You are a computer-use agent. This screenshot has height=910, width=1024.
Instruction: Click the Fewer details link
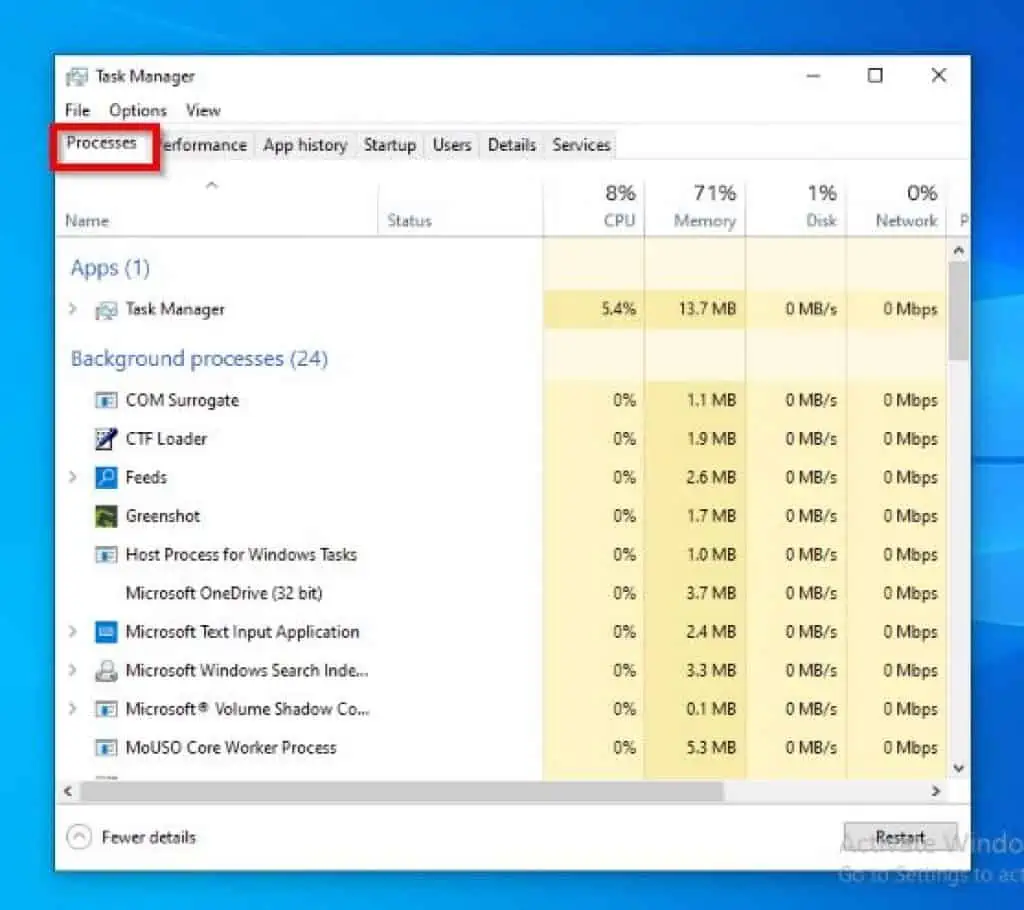tap(149, 837)
